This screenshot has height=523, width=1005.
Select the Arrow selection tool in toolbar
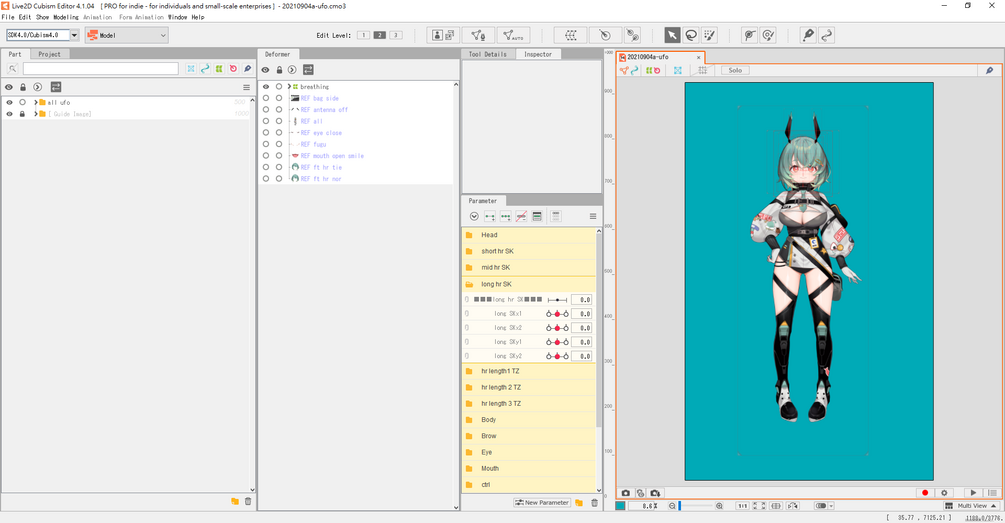[672, 35]
